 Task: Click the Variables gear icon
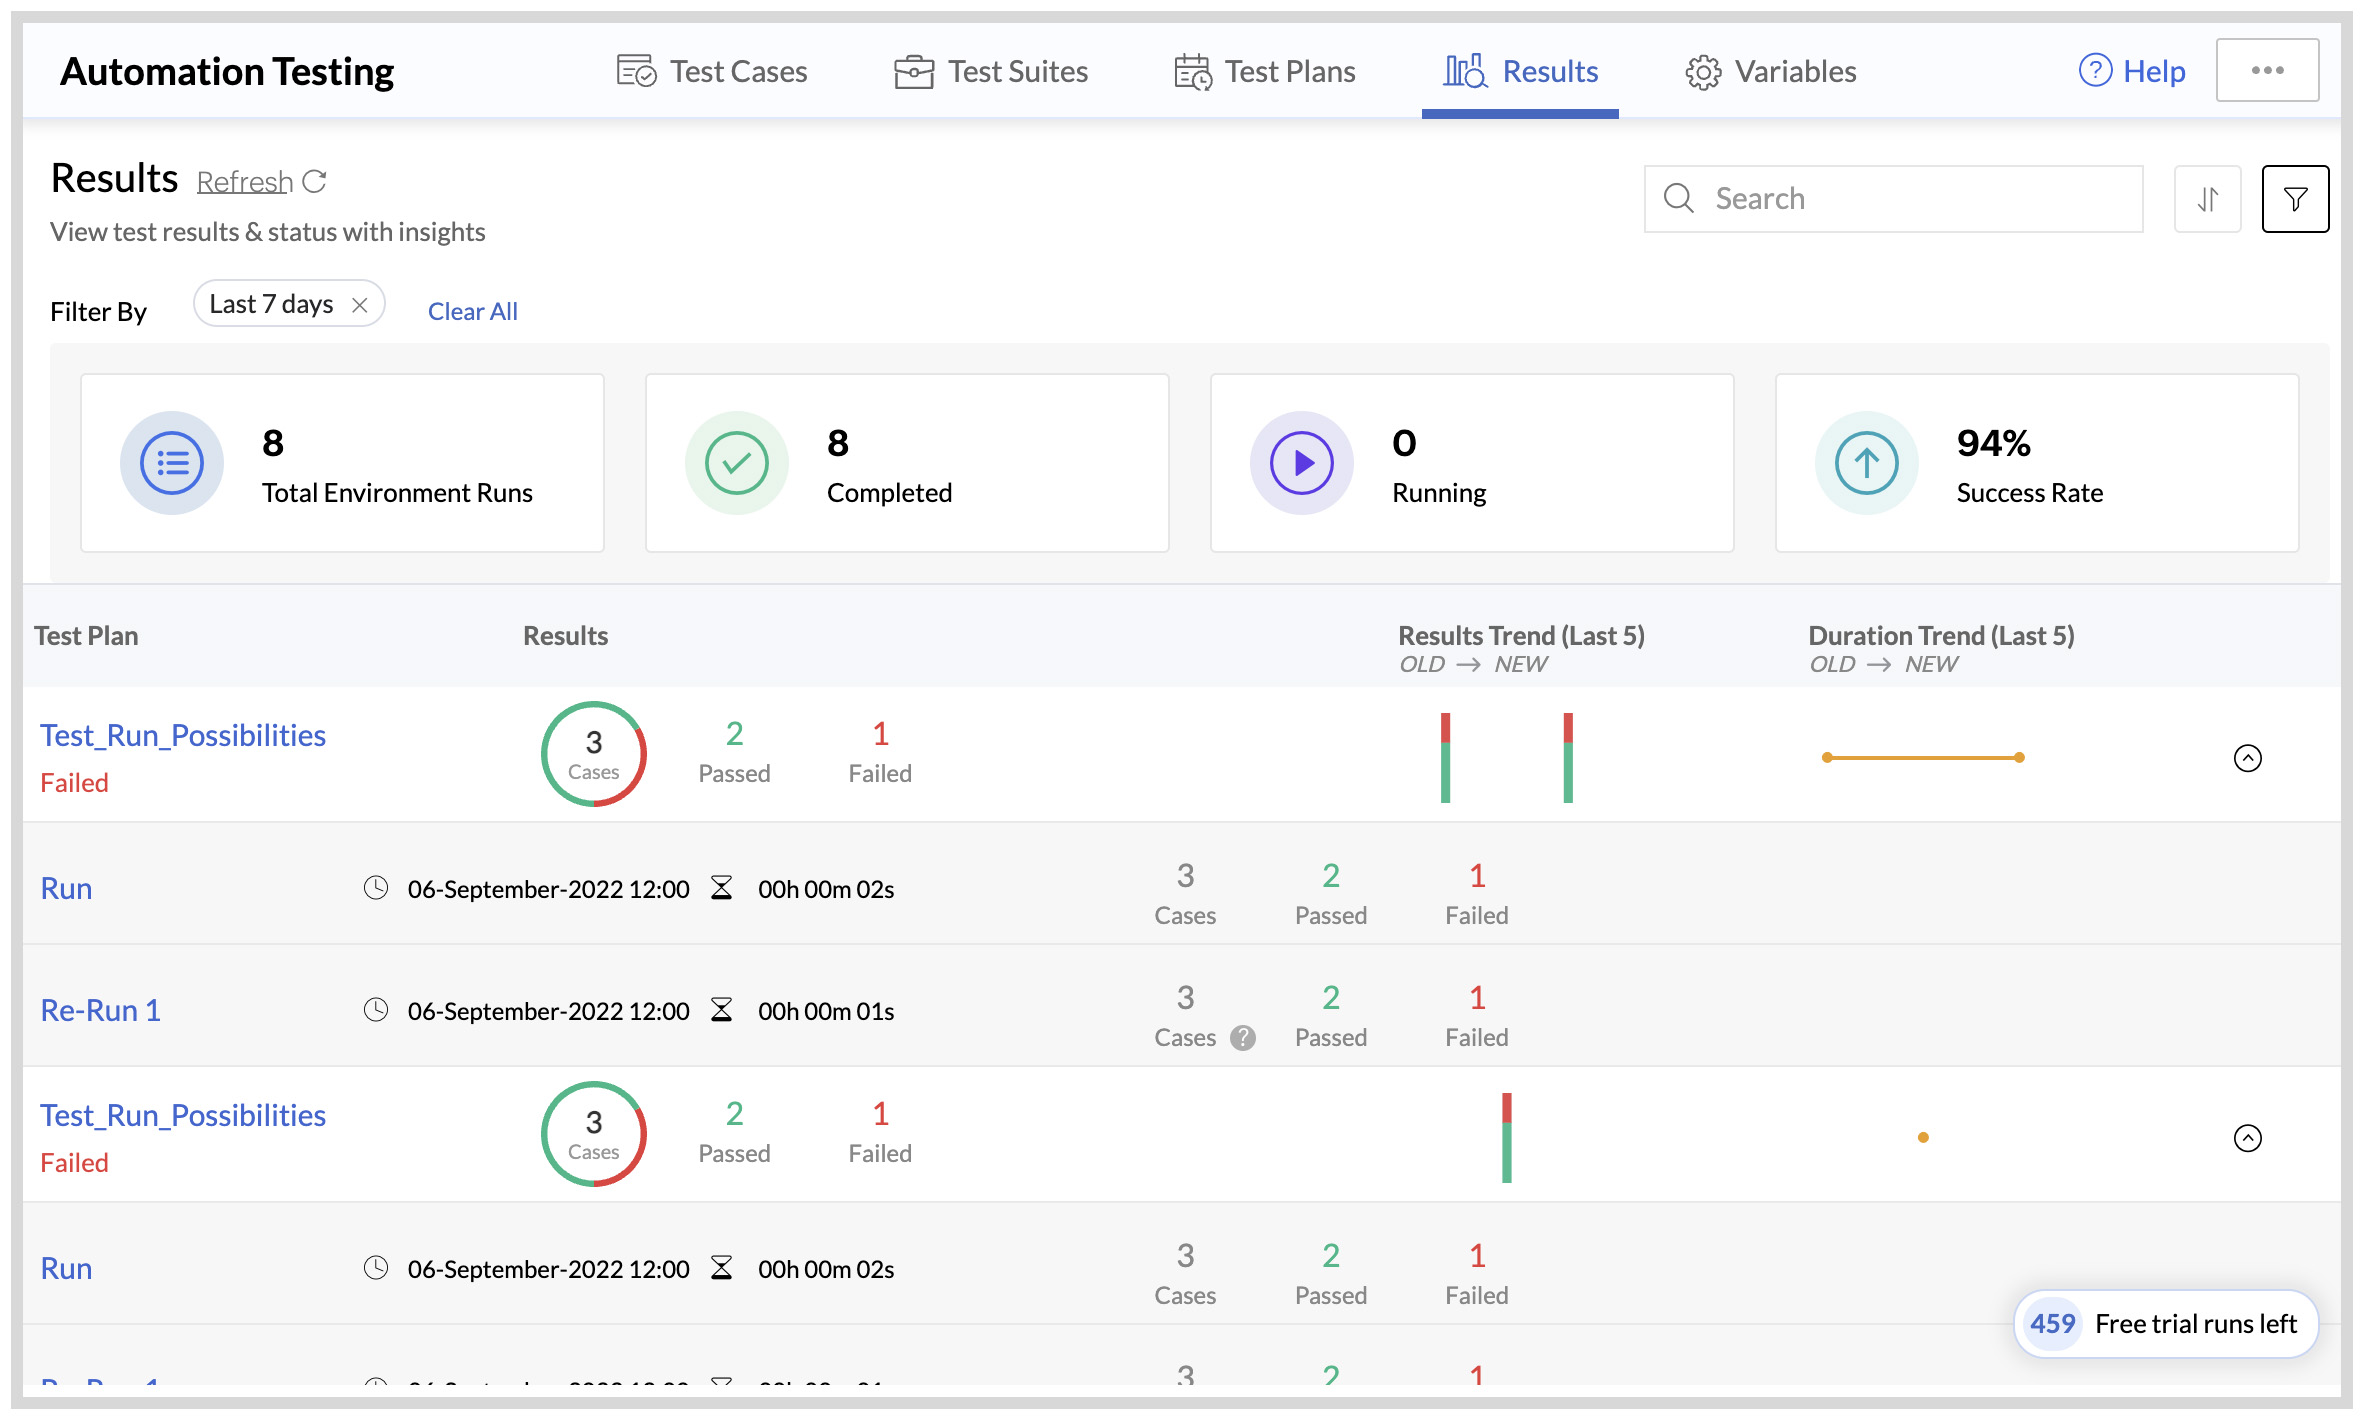point(1703,72)
